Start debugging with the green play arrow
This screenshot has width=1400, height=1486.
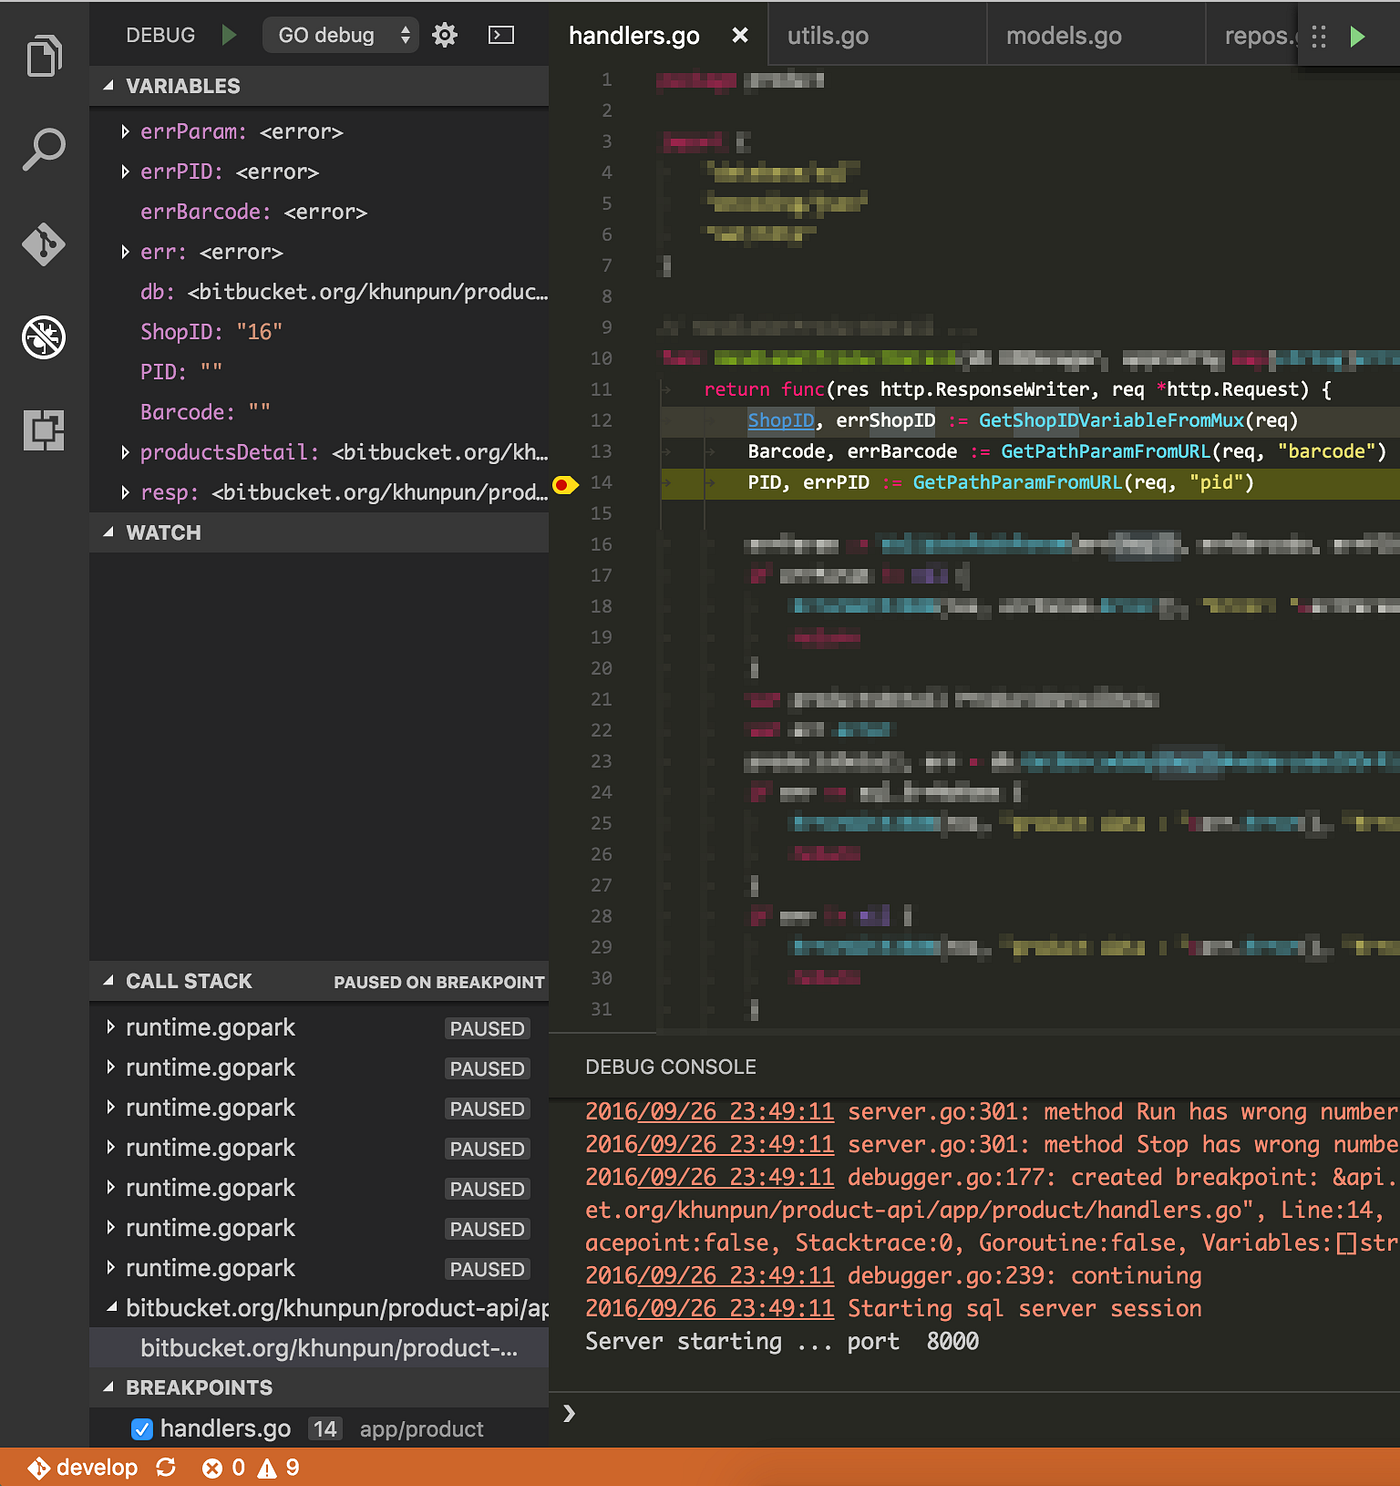click(228, 34)
